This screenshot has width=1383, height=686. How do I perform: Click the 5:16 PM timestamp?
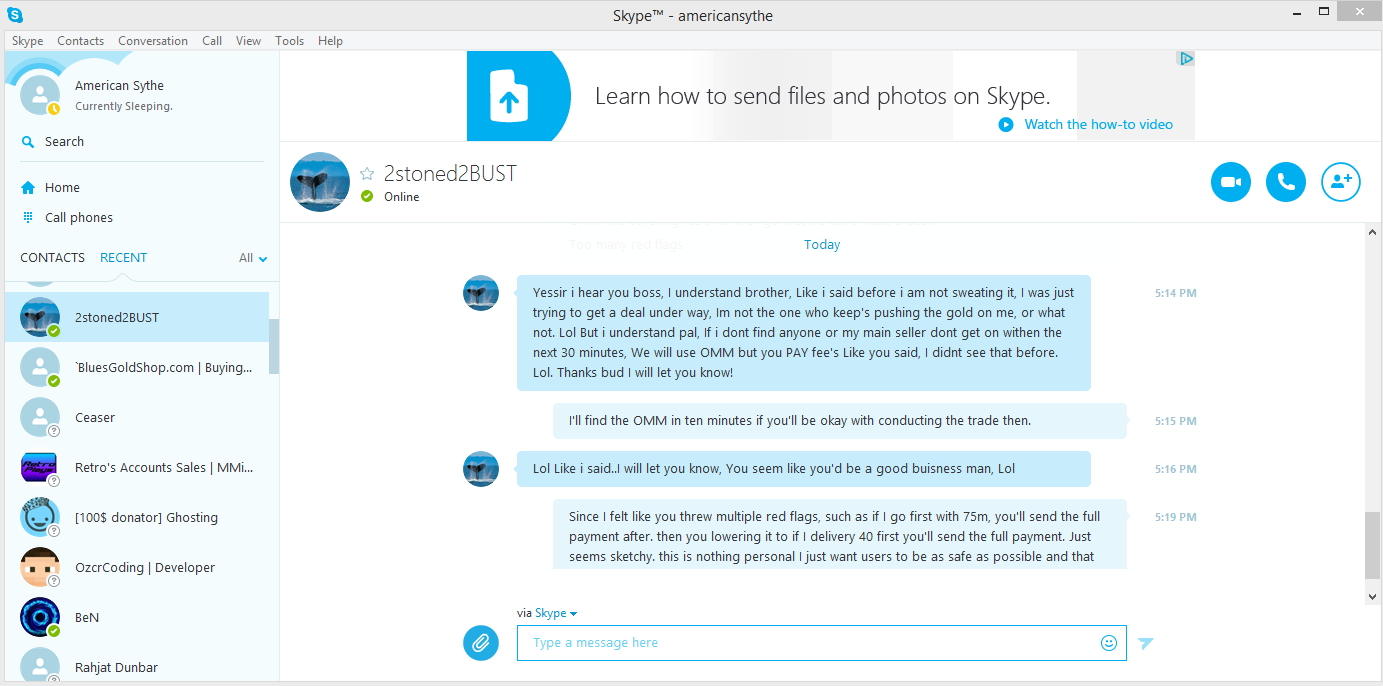click(x=1175, y=470)
